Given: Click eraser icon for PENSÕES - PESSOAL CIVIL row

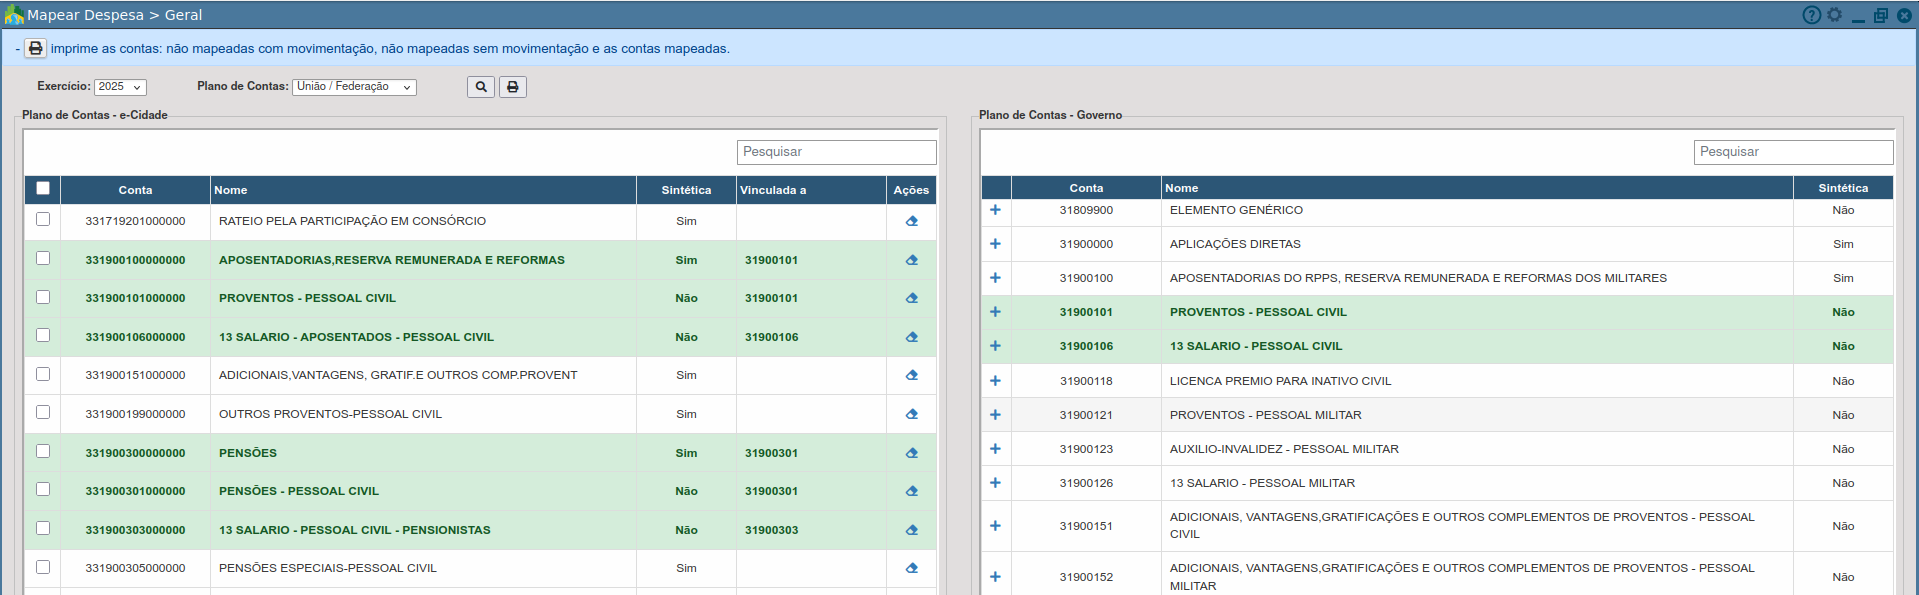Looking at the screenshot, I should [911, 491].
